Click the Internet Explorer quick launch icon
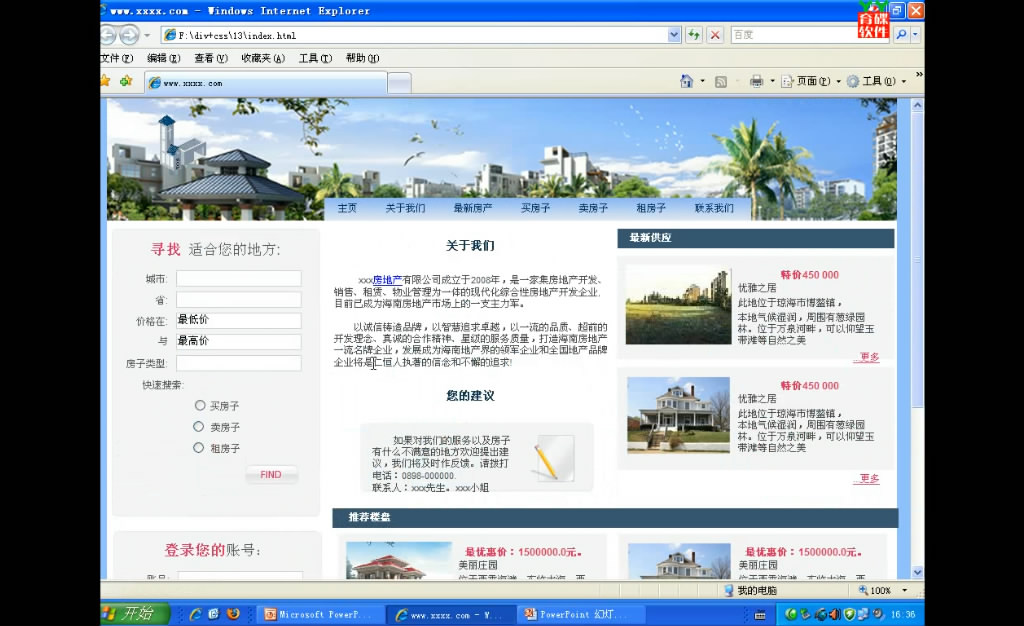1024x626 pixels. tap(195, 614)
